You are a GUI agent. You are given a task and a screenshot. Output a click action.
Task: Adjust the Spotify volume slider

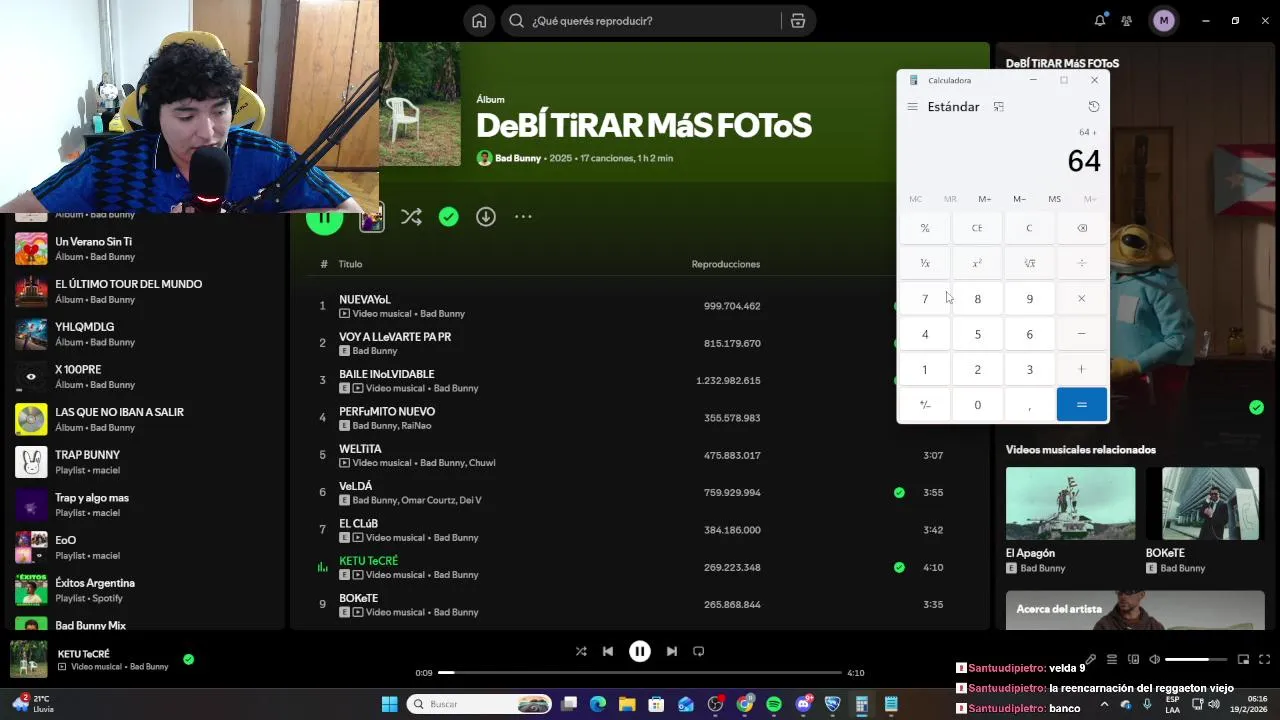click(x=1196, y=659)
